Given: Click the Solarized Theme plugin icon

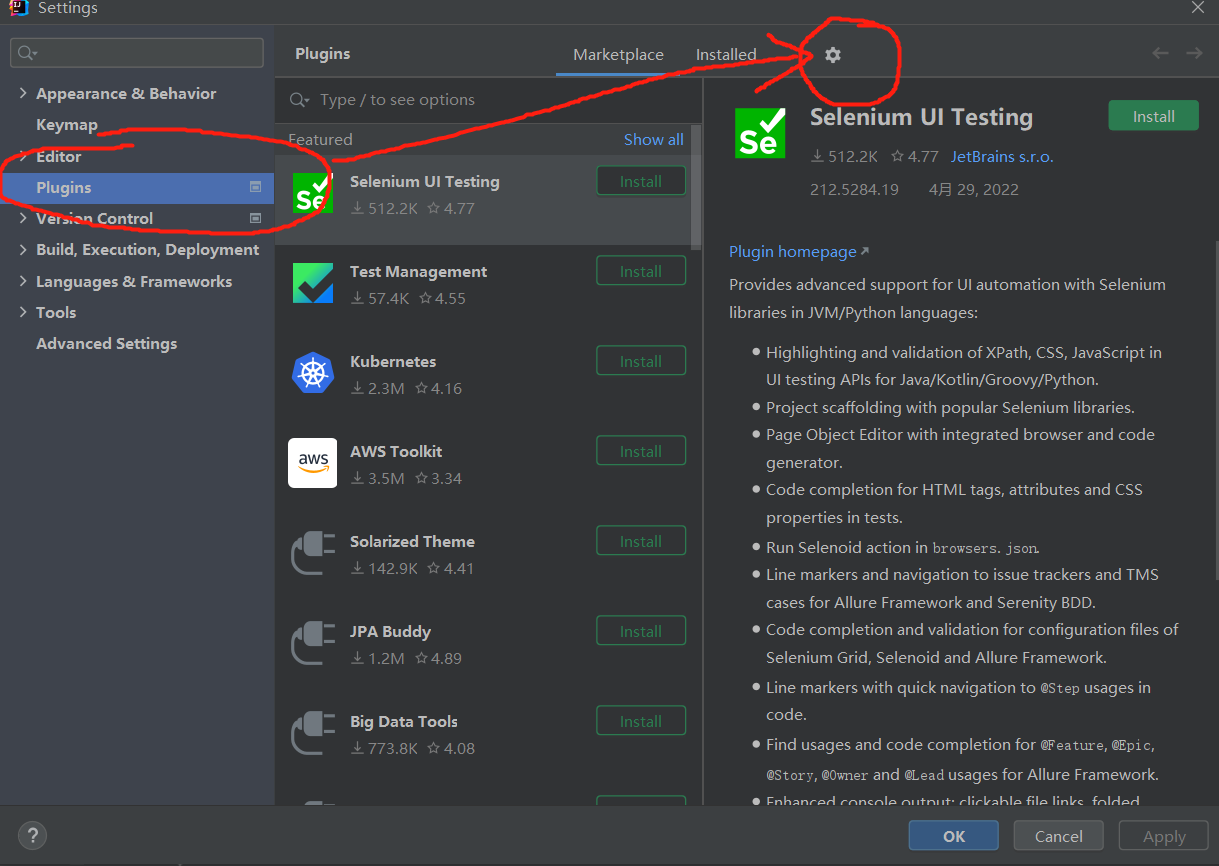Looking at the screenshot, I should coord(312,553).
